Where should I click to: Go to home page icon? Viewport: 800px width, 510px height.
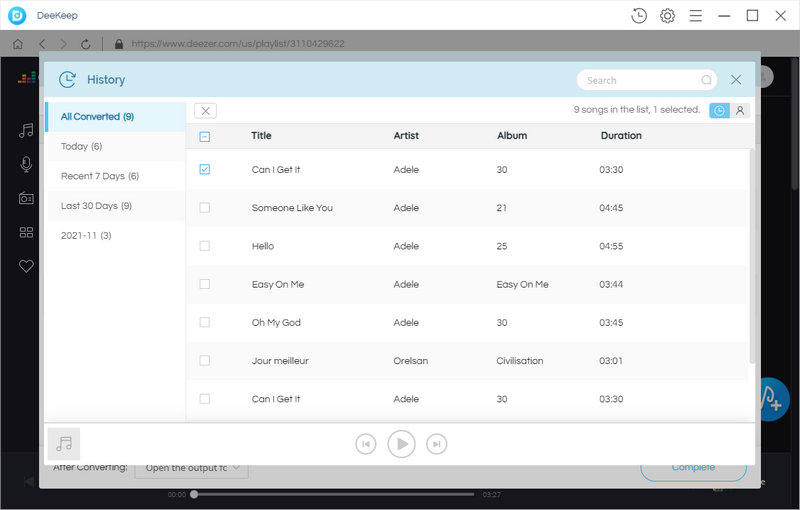(x=18, y=44)
